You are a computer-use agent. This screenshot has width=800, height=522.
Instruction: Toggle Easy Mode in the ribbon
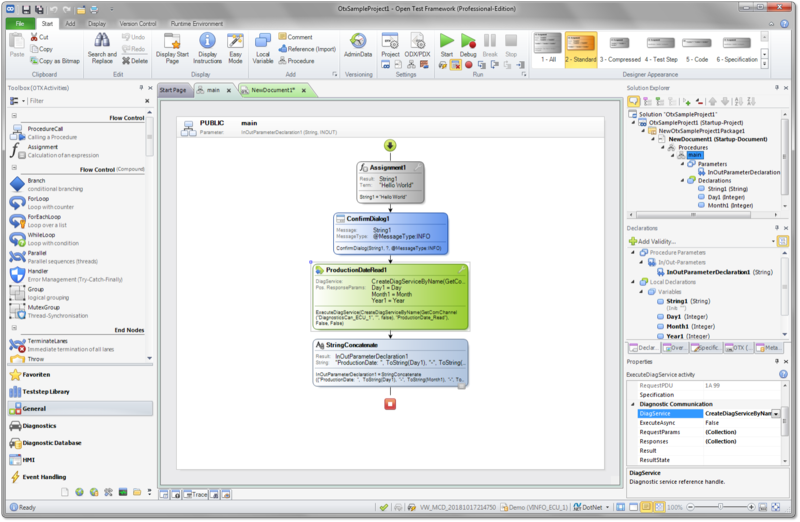coord(235,48)
